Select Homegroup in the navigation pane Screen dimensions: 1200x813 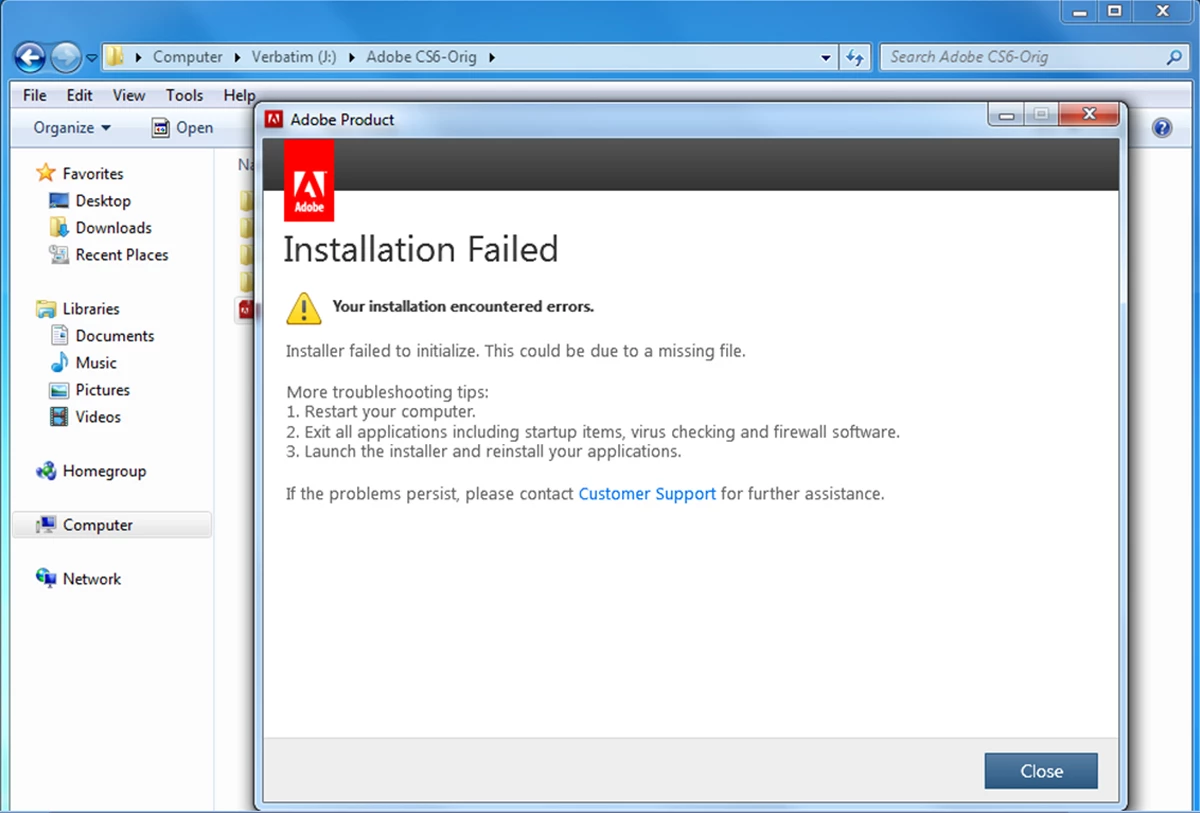[x=104, y=471]
